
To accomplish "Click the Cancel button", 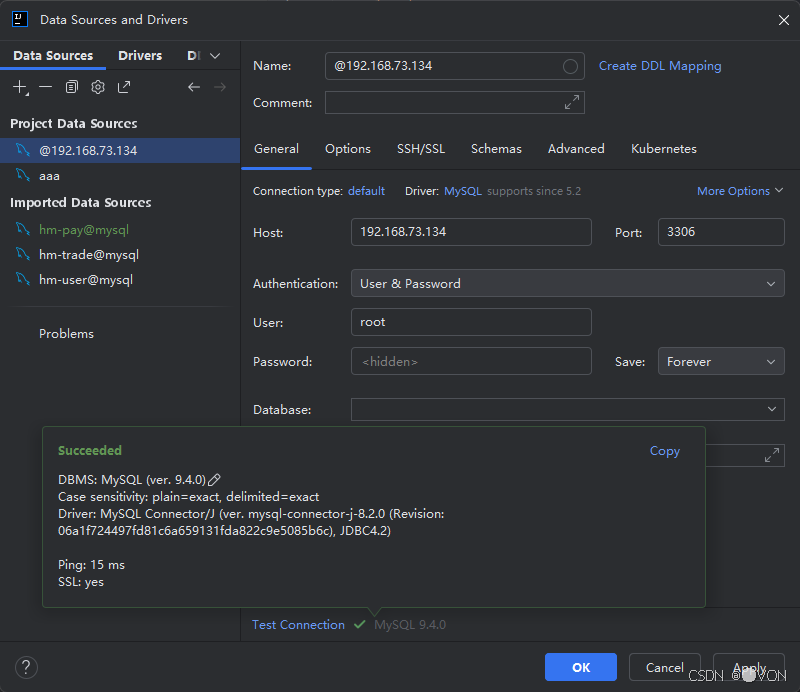I will 664,667.
